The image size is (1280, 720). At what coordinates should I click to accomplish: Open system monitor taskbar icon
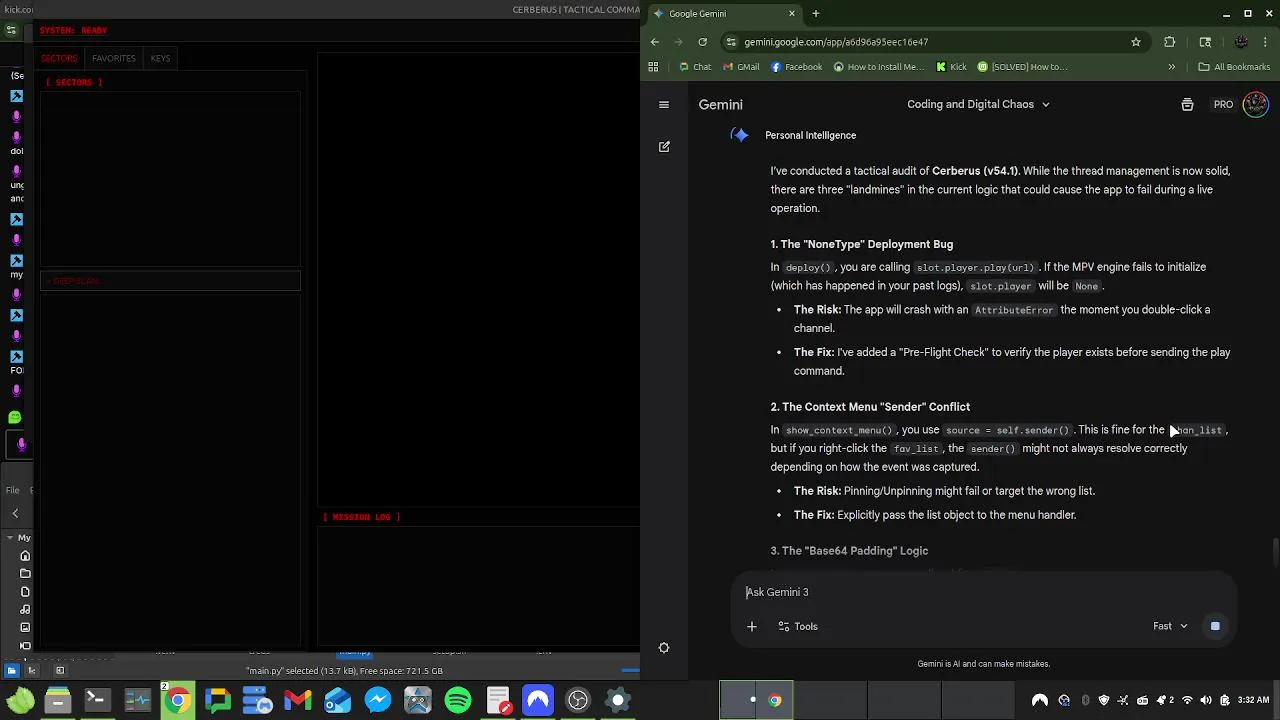pos(137,700)
